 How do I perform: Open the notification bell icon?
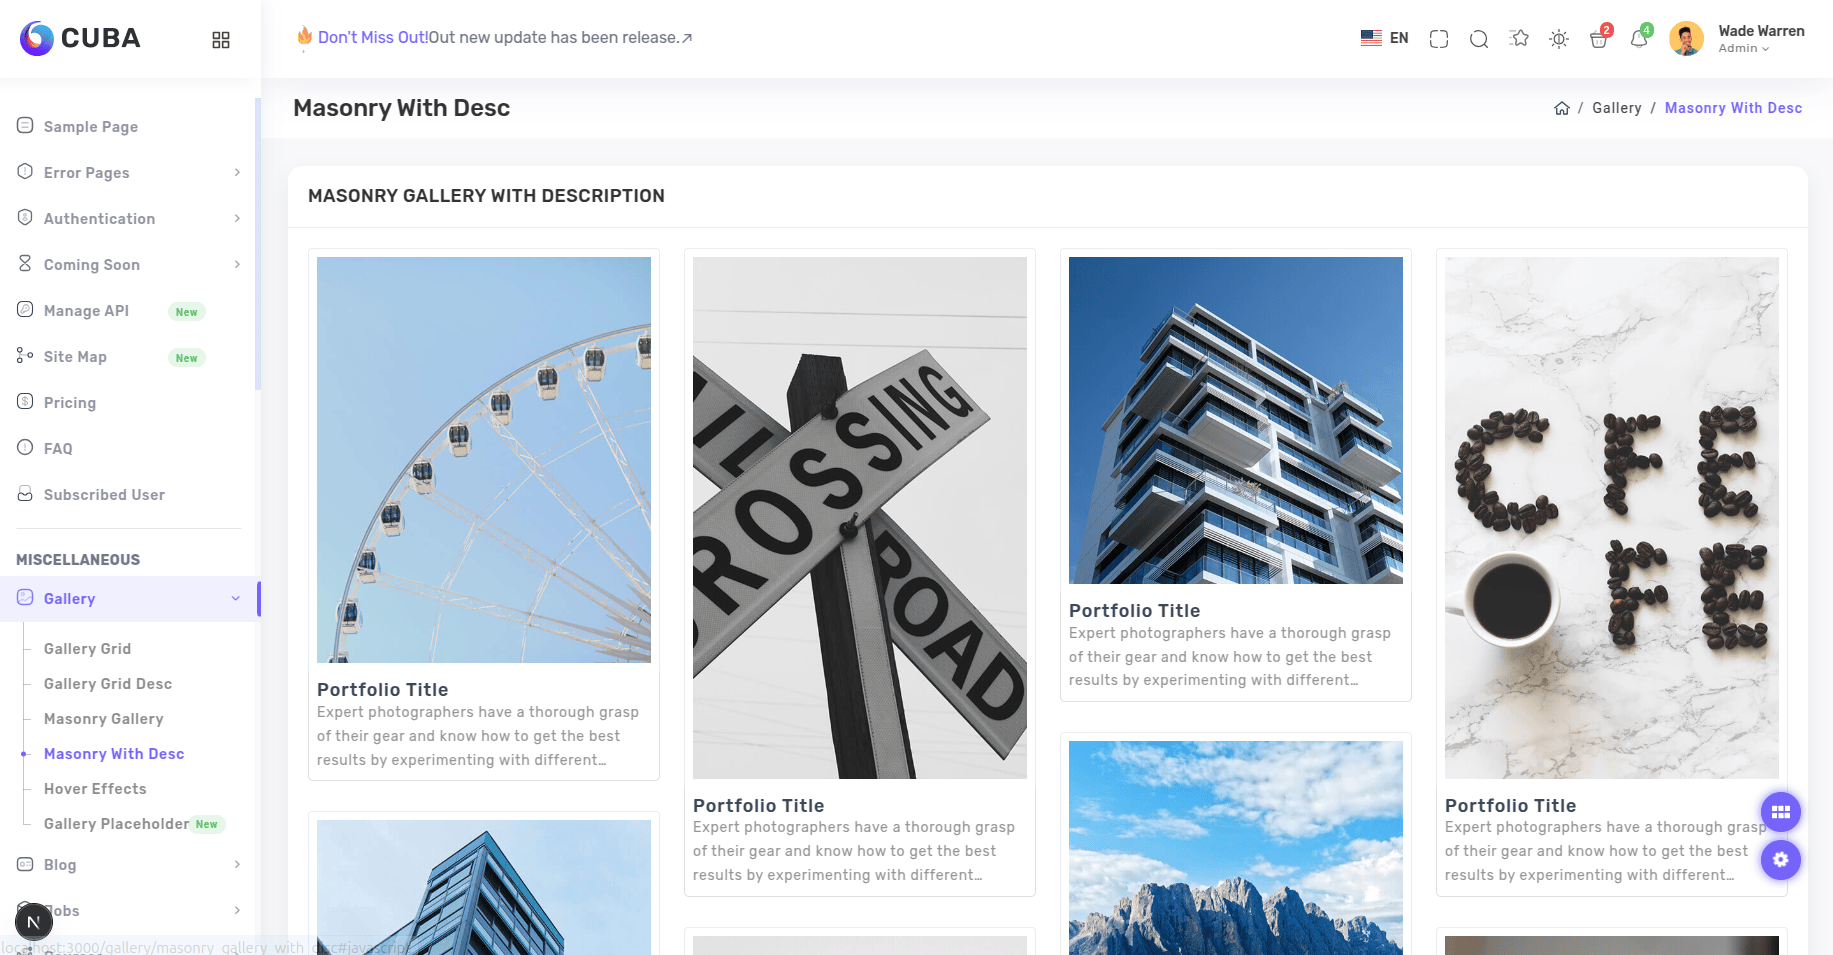click(x=1640, y=38)
